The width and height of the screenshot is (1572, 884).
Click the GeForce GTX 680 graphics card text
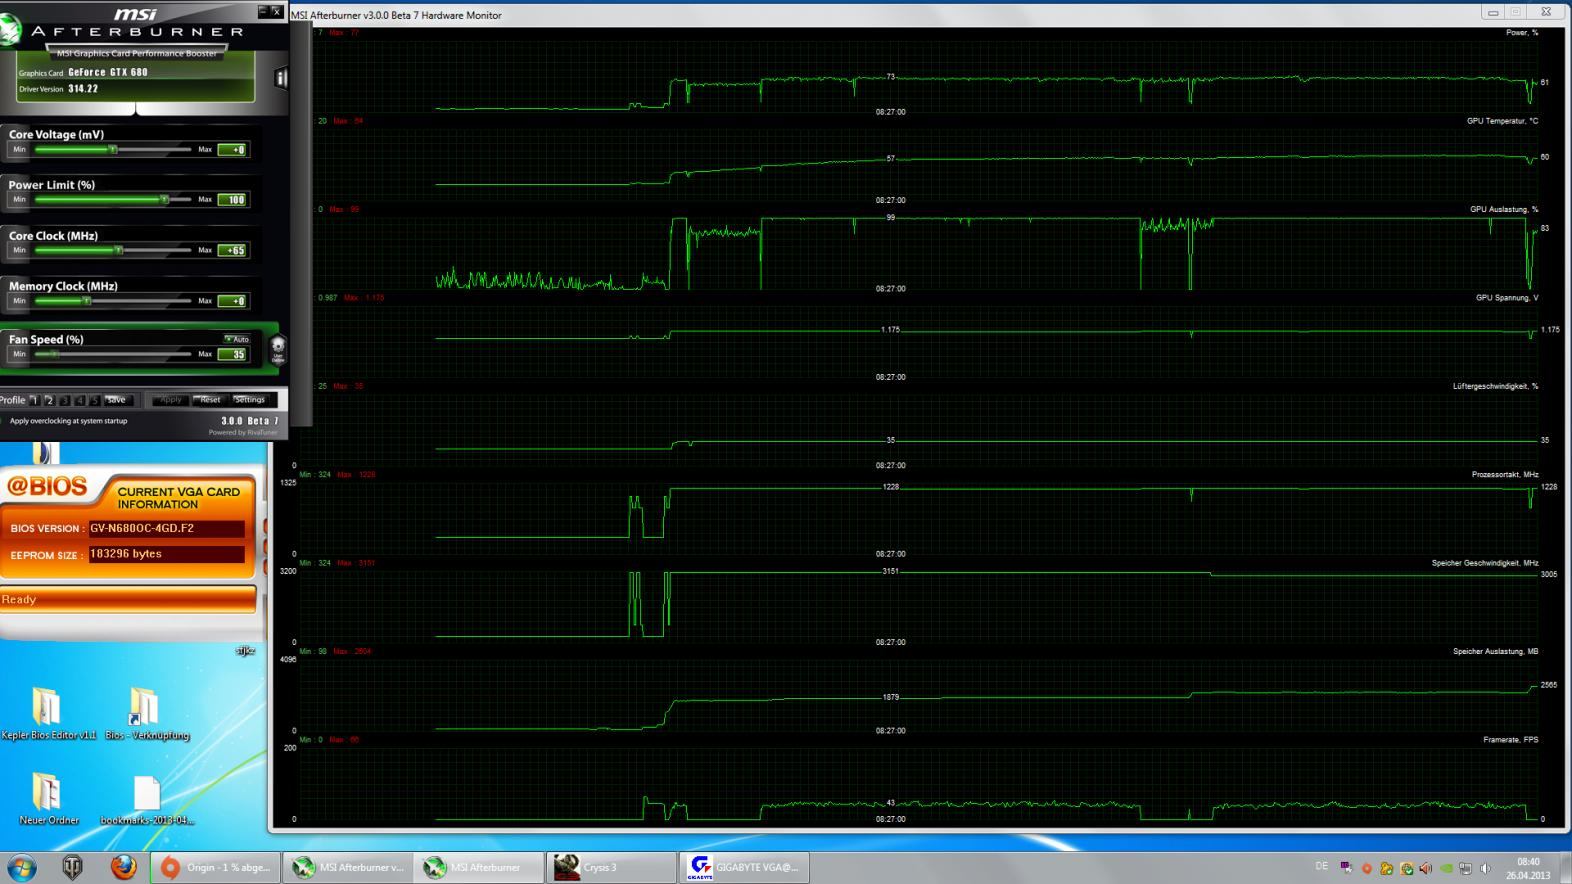pyautogui.click(x=108, y=72)
